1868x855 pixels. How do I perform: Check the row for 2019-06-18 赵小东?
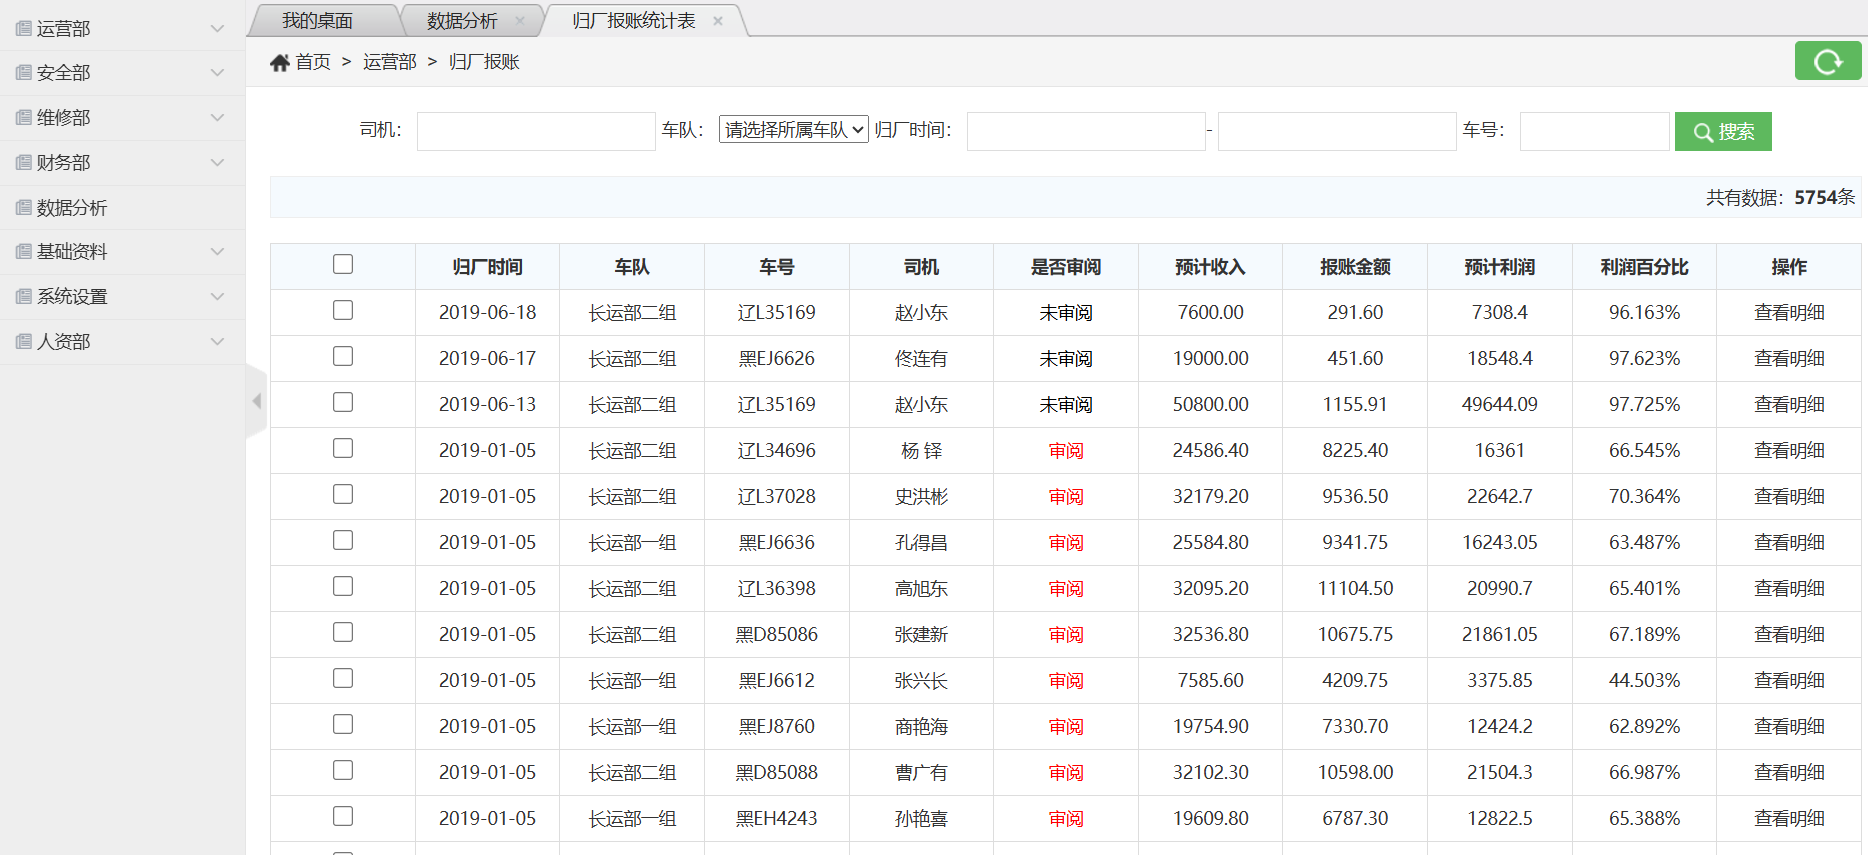click(x=343, y=310)
